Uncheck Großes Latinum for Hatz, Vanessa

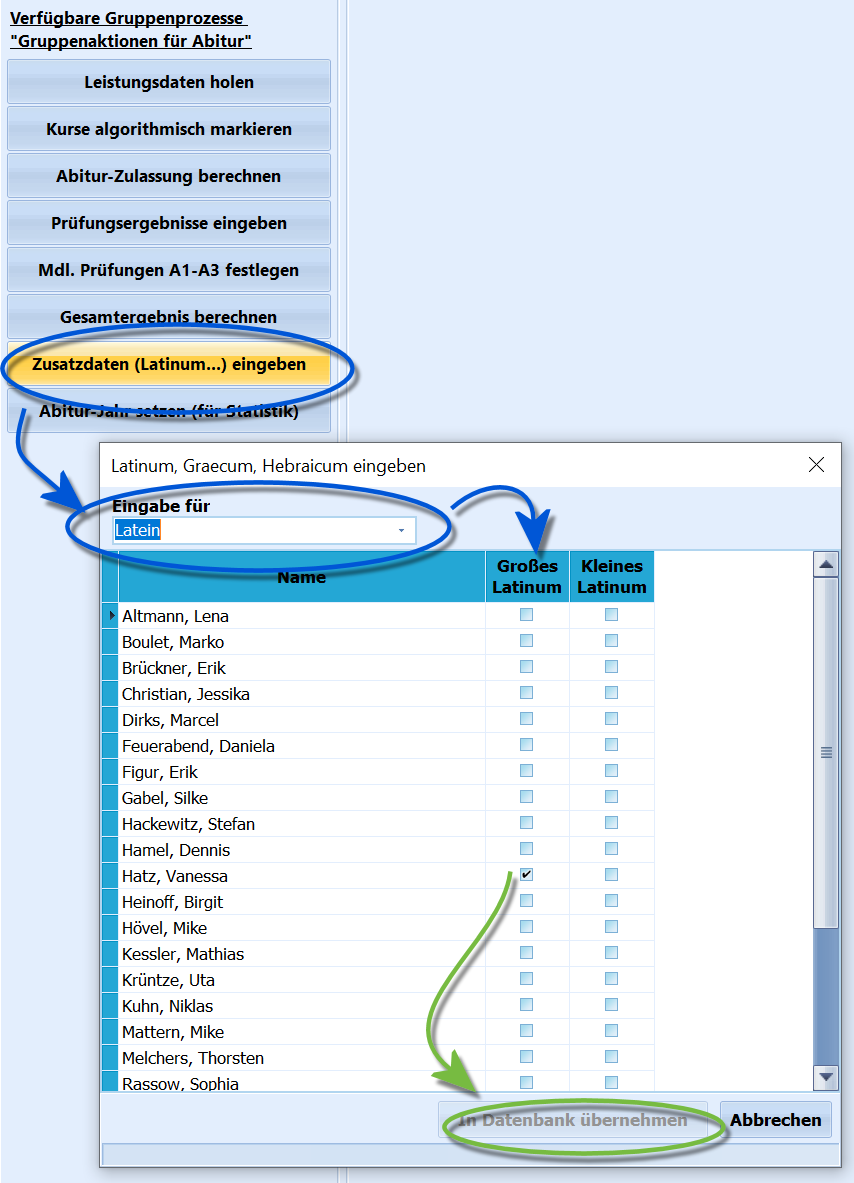(527, 874)
